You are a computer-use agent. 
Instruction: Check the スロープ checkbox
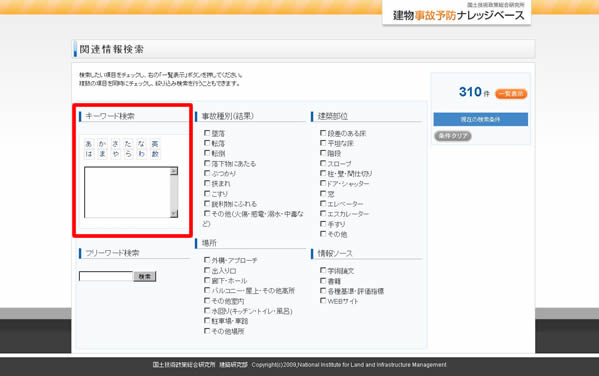[x=323, y=163]
